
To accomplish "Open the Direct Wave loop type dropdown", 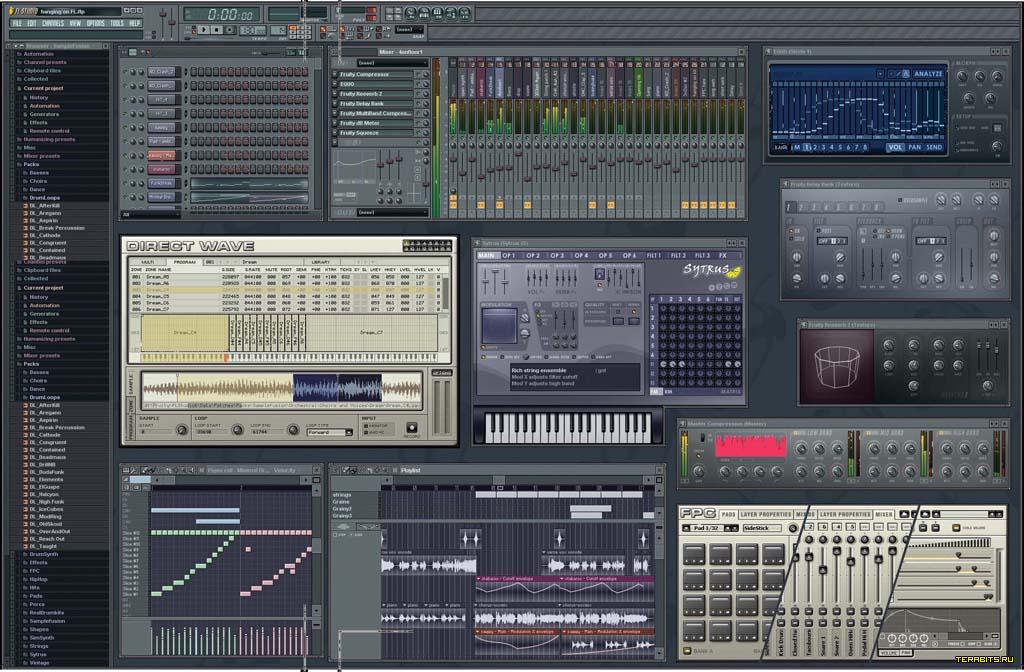I will [x=329, y=433].
